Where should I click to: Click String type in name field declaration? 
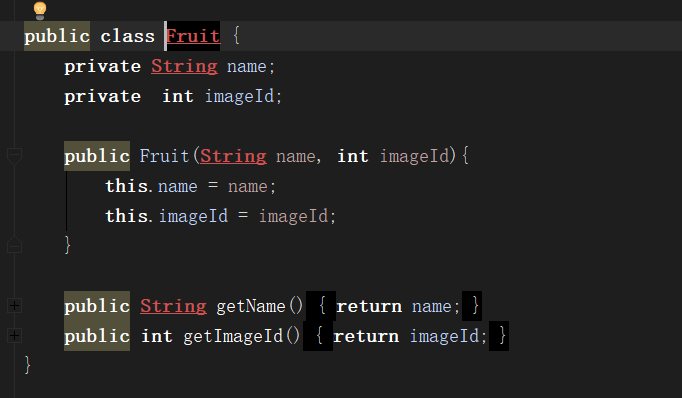[184, 67]
